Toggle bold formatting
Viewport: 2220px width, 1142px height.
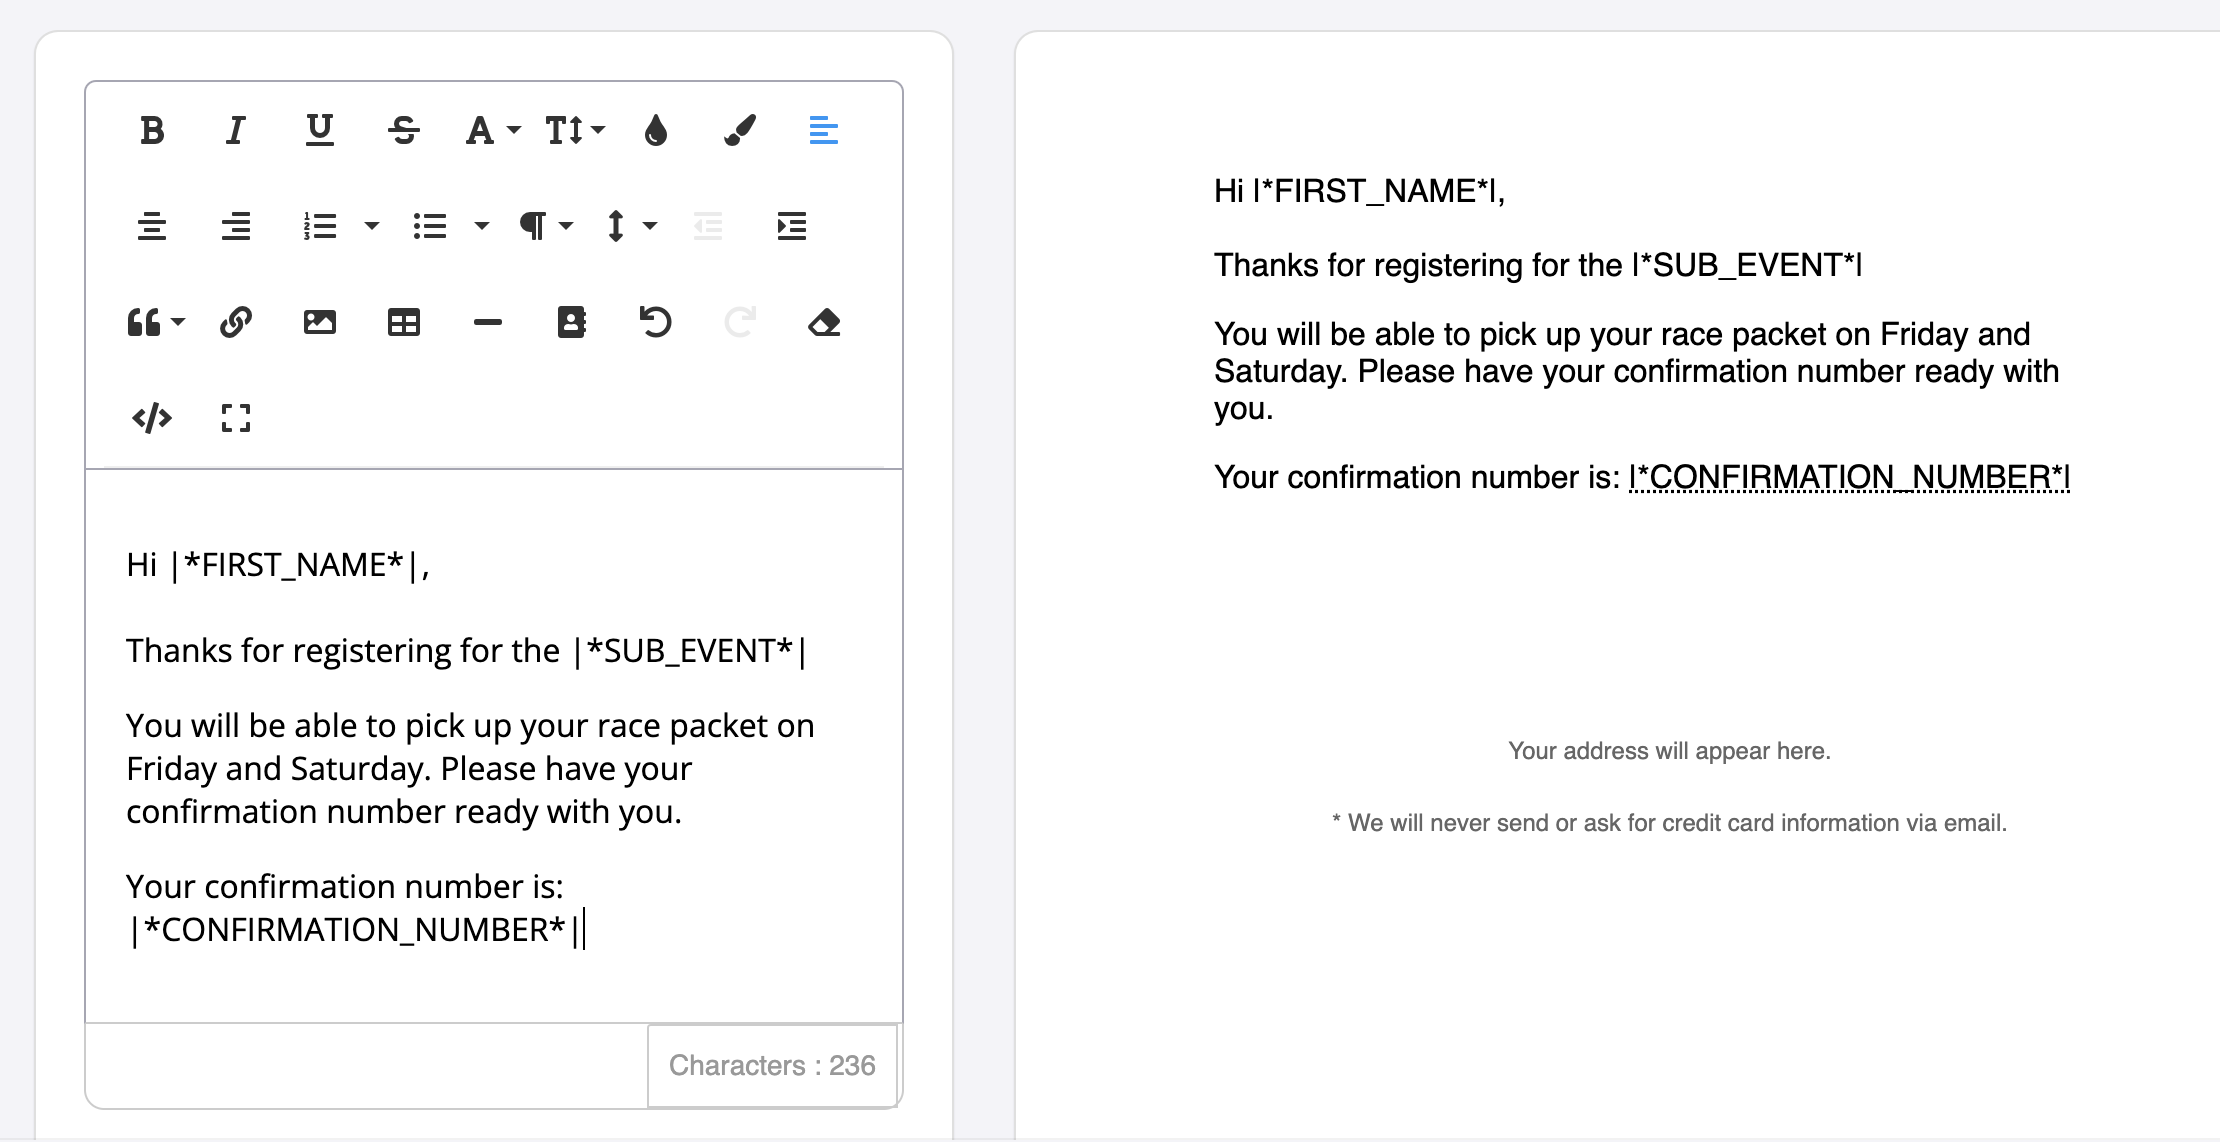point(152,130)
